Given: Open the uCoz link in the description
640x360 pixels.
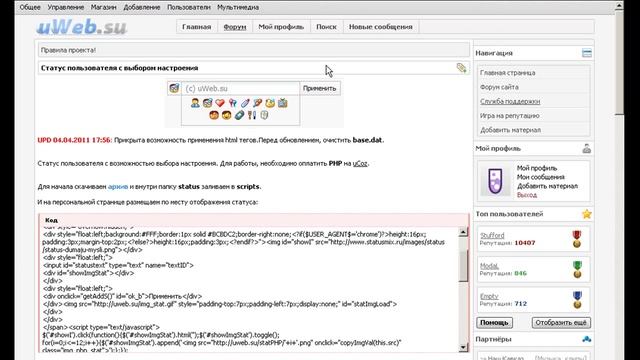Looking at the screenshot, I should [360, 163].
